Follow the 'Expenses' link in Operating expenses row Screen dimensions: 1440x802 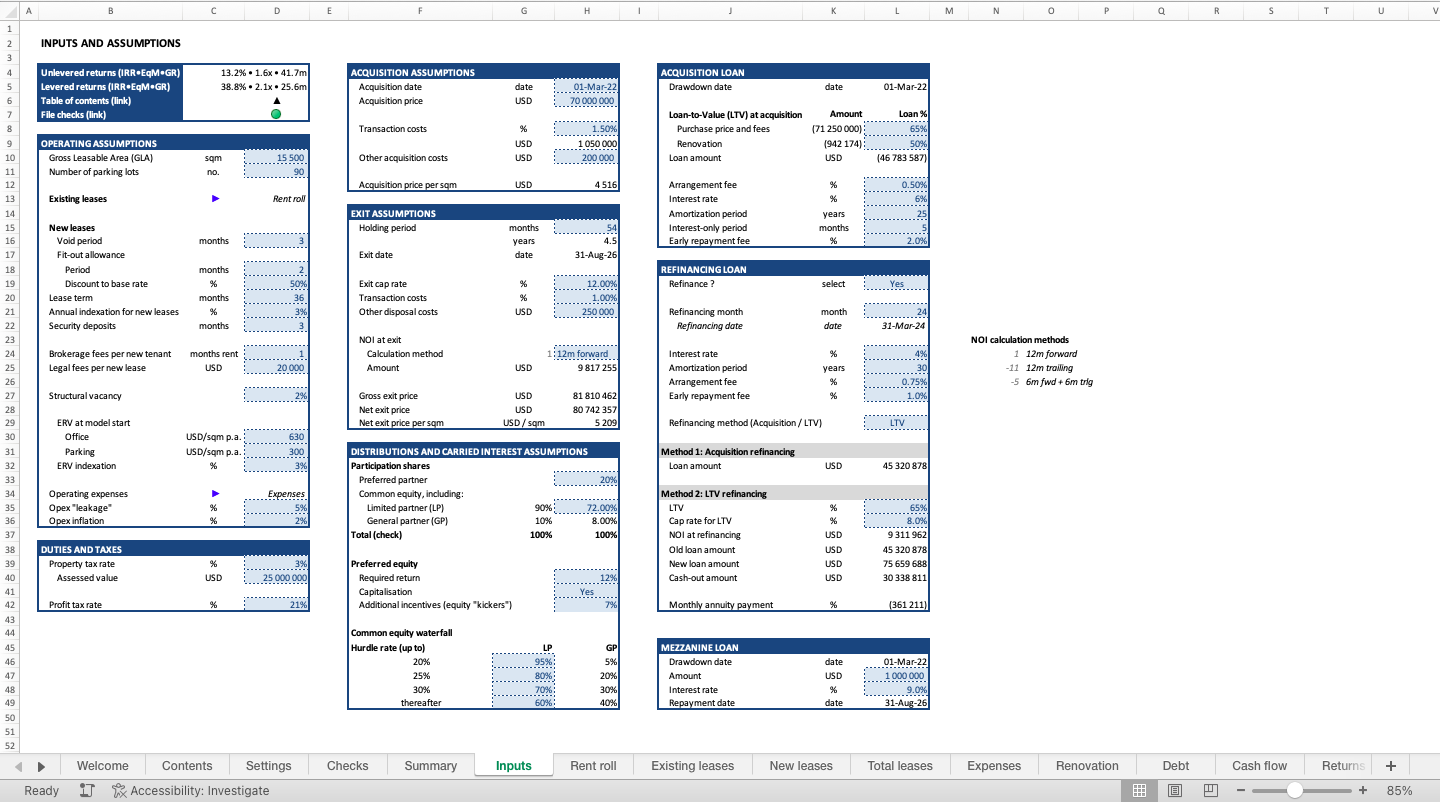click(x=286, y=494)
